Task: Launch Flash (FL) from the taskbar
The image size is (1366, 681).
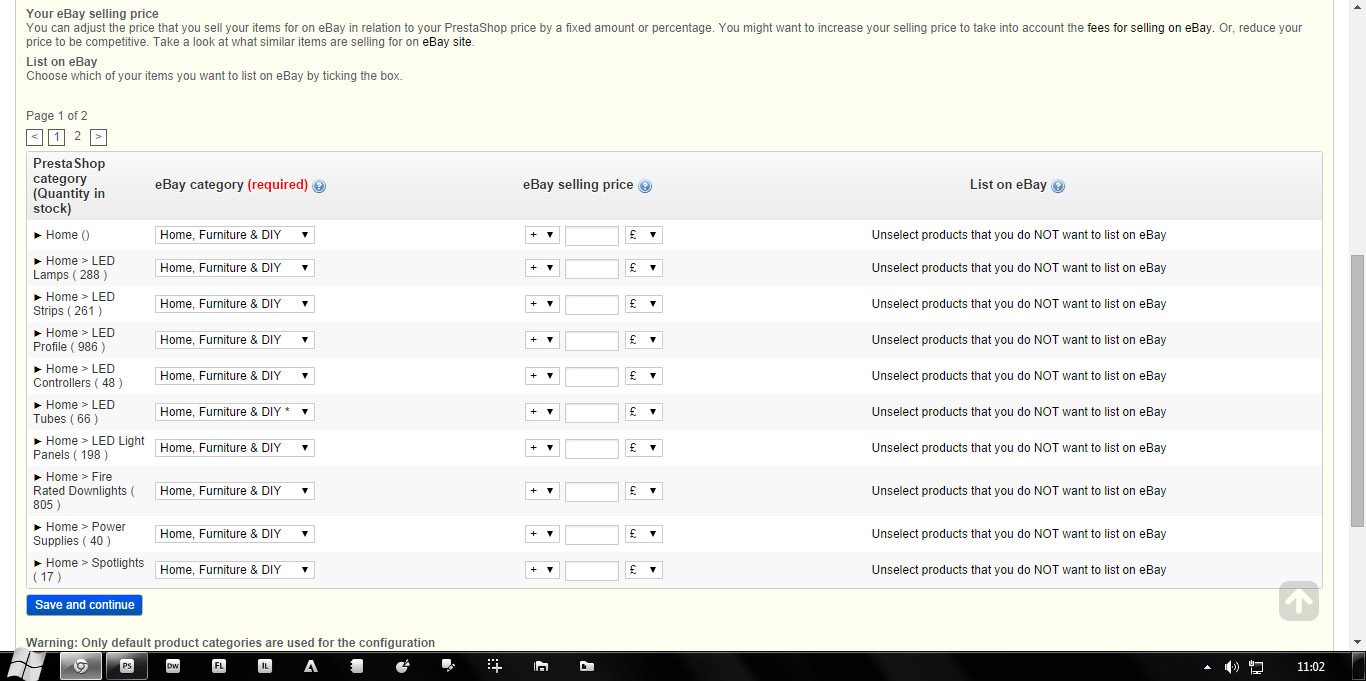Action: pos(219,666)
